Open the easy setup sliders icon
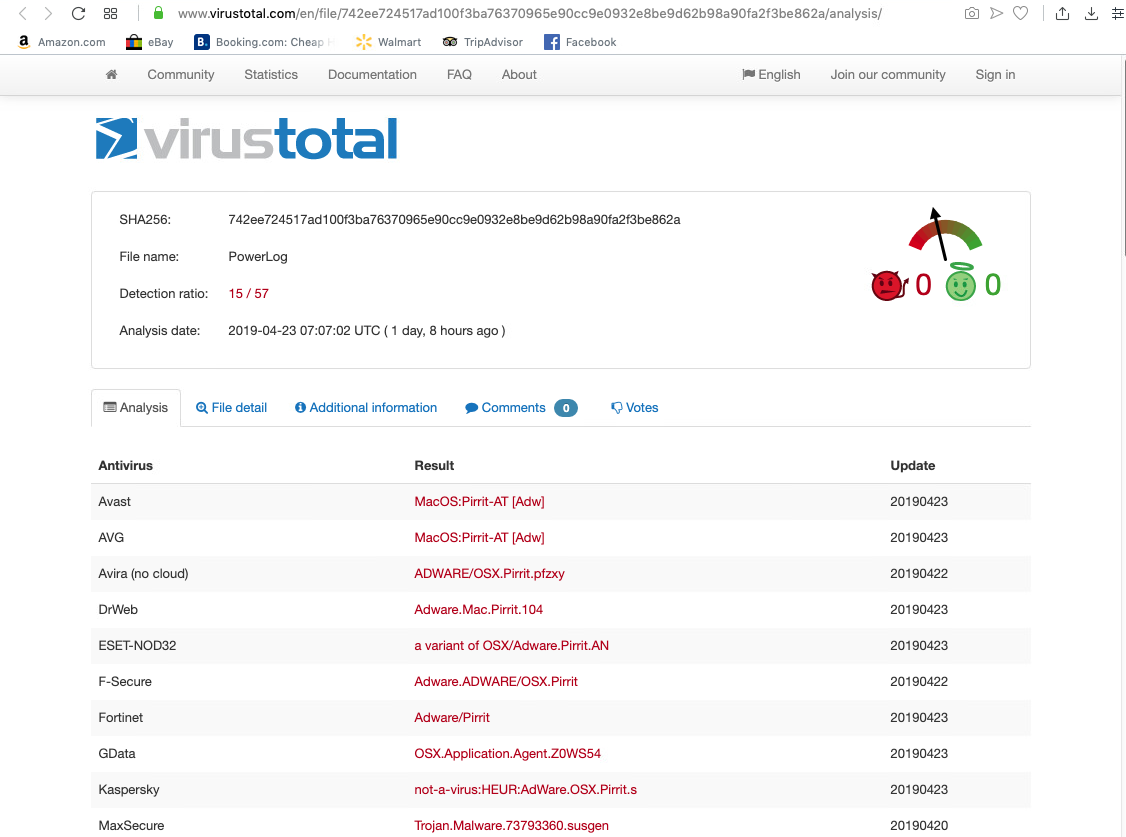Image resolution: width=1126 pixels, height=837 pixels. pyautogui.click(x=1118, y=14)
